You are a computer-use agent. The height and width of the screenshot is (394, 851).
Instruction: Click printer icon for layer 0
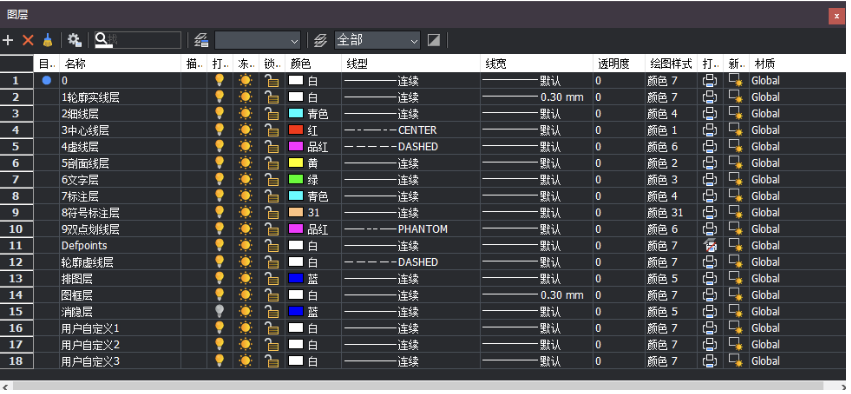710,81
